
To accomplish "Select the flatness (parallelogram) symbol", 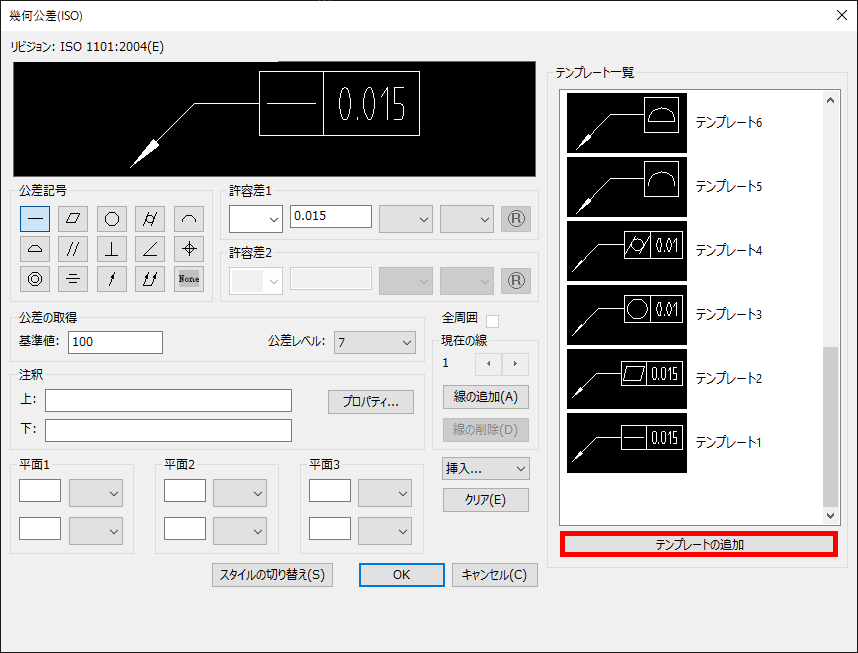I will pyautogui.click(x=73, y=218).
